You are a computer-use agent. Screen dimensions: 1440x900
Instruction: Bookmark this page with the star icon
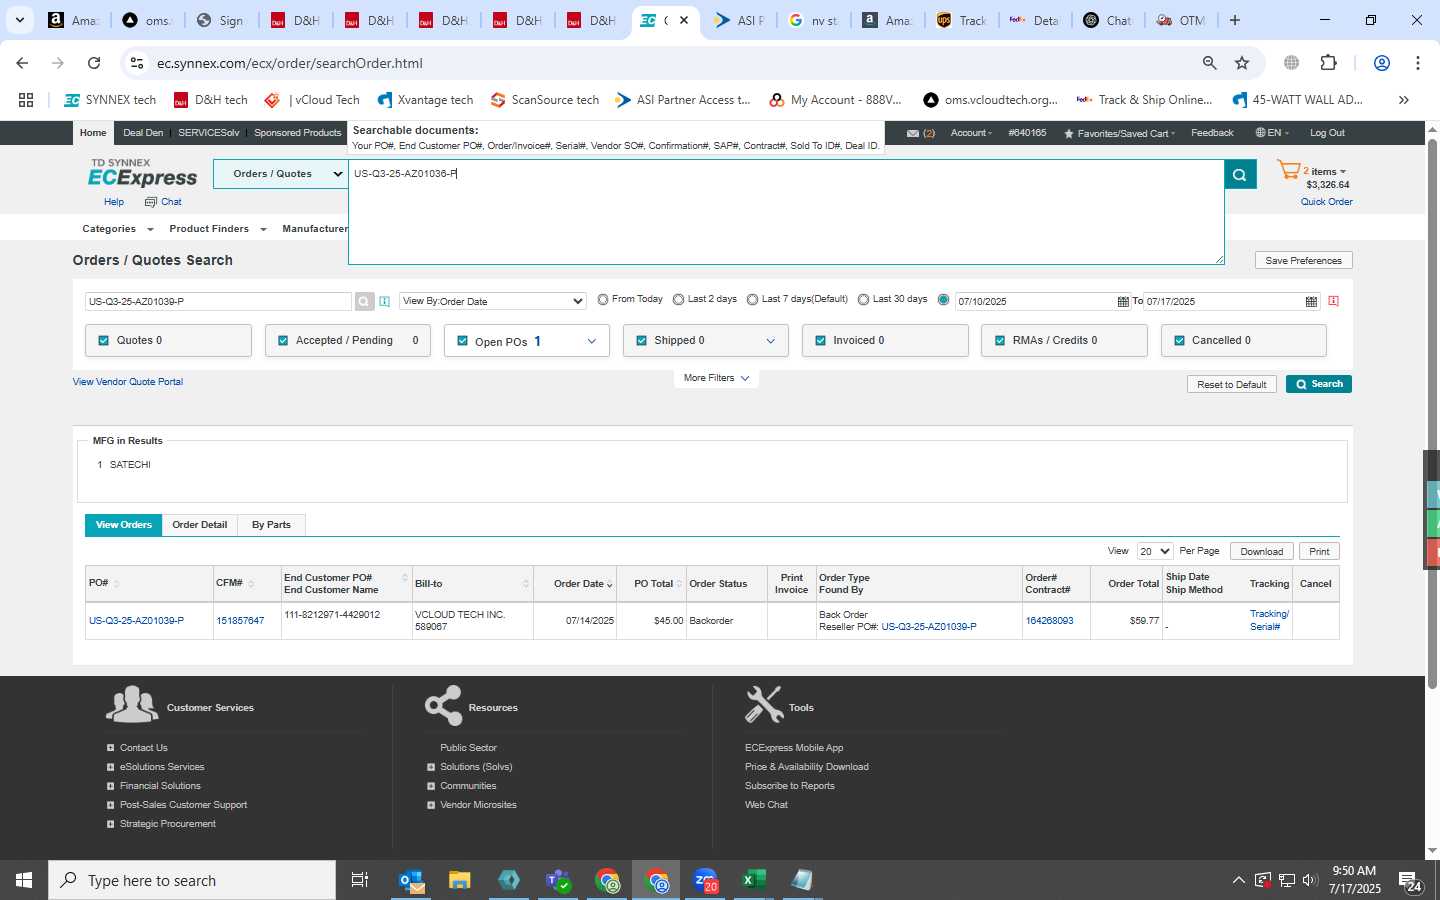coord(1242,63)
